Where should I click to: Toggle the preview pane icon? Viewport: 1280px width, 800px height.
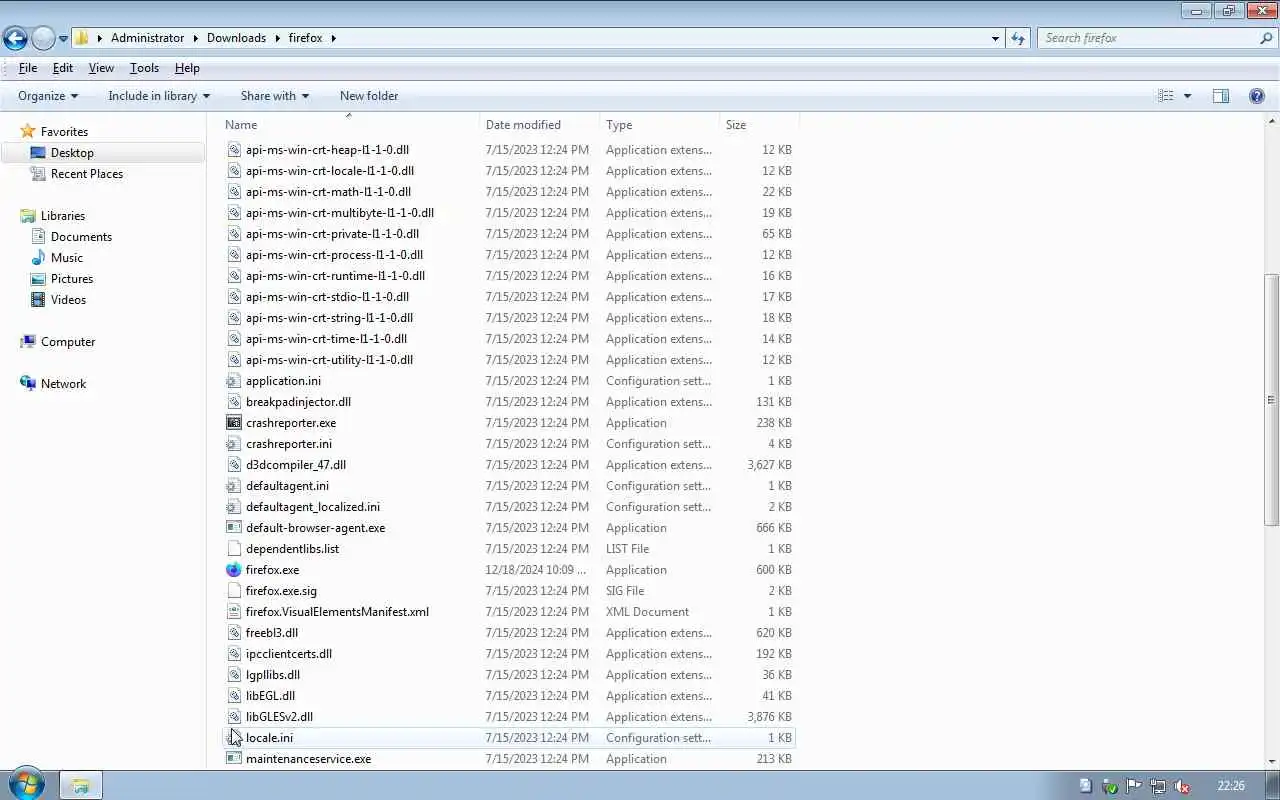tap(1221, 96)
